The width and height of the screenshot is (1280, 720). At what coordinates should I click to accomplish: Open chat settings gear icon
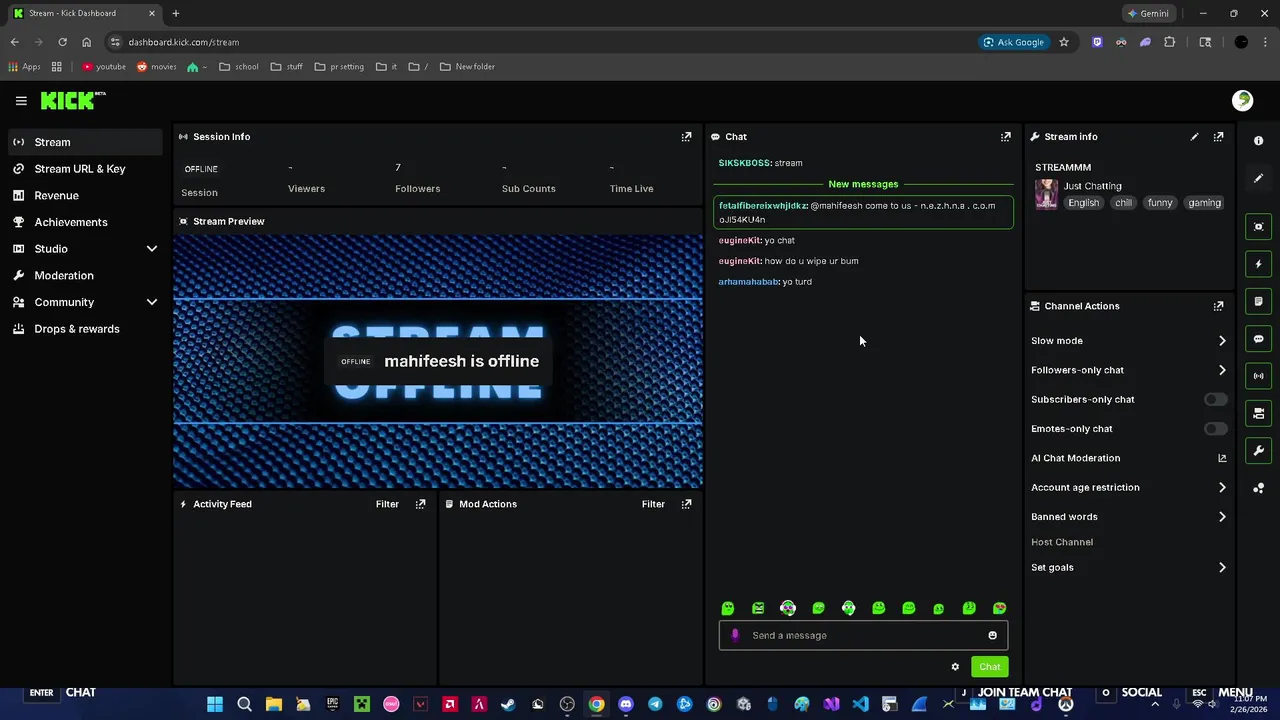click(x=955, y=667)
